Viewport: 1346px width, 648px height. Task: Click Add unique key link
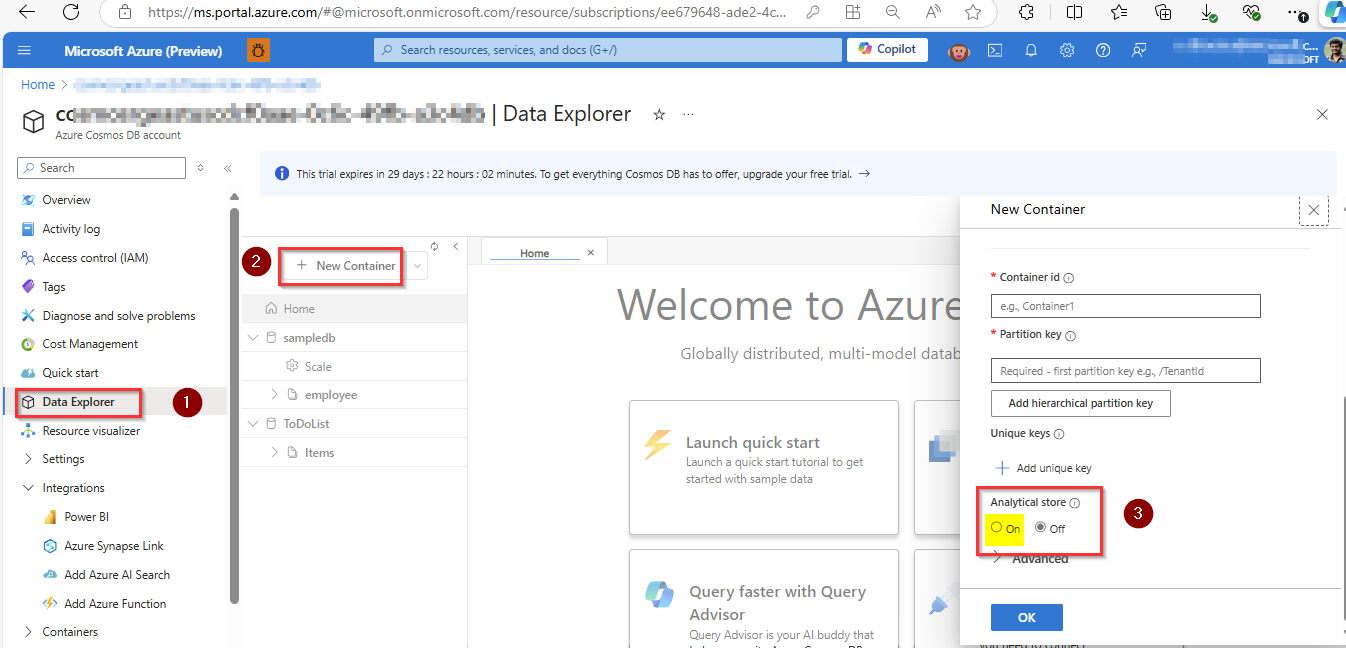point(1043,467)
